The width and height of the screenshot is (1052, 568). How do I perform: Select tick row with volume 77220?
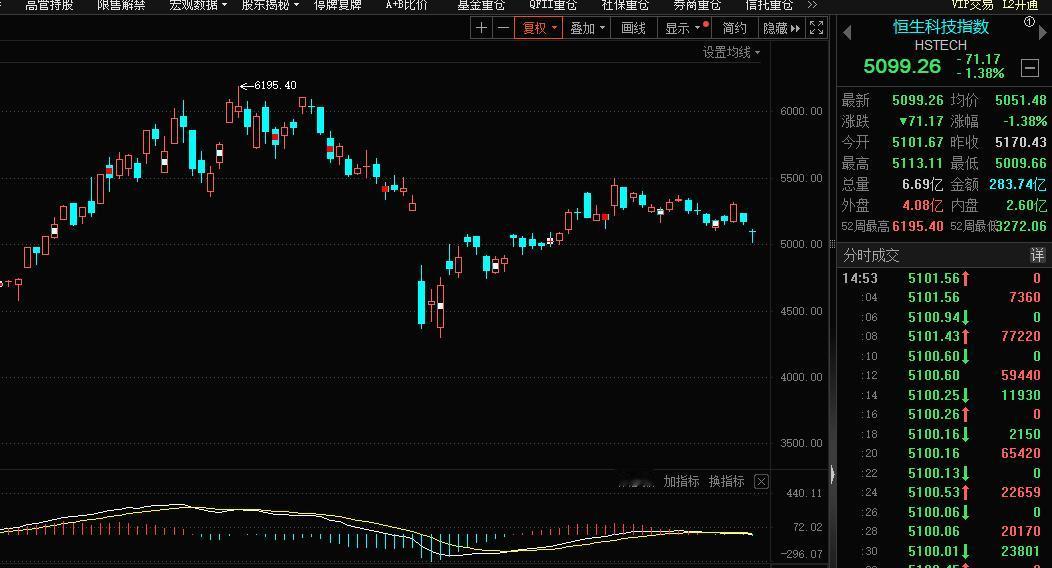943,336
